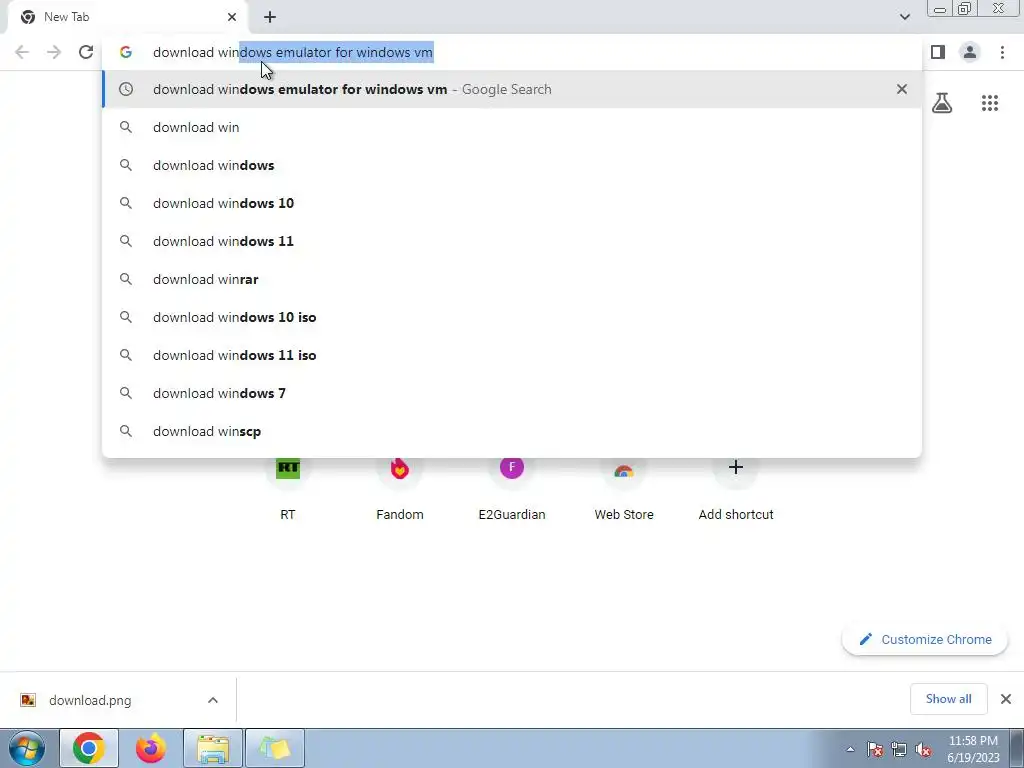Open the side panel icon

pos(938,52)
